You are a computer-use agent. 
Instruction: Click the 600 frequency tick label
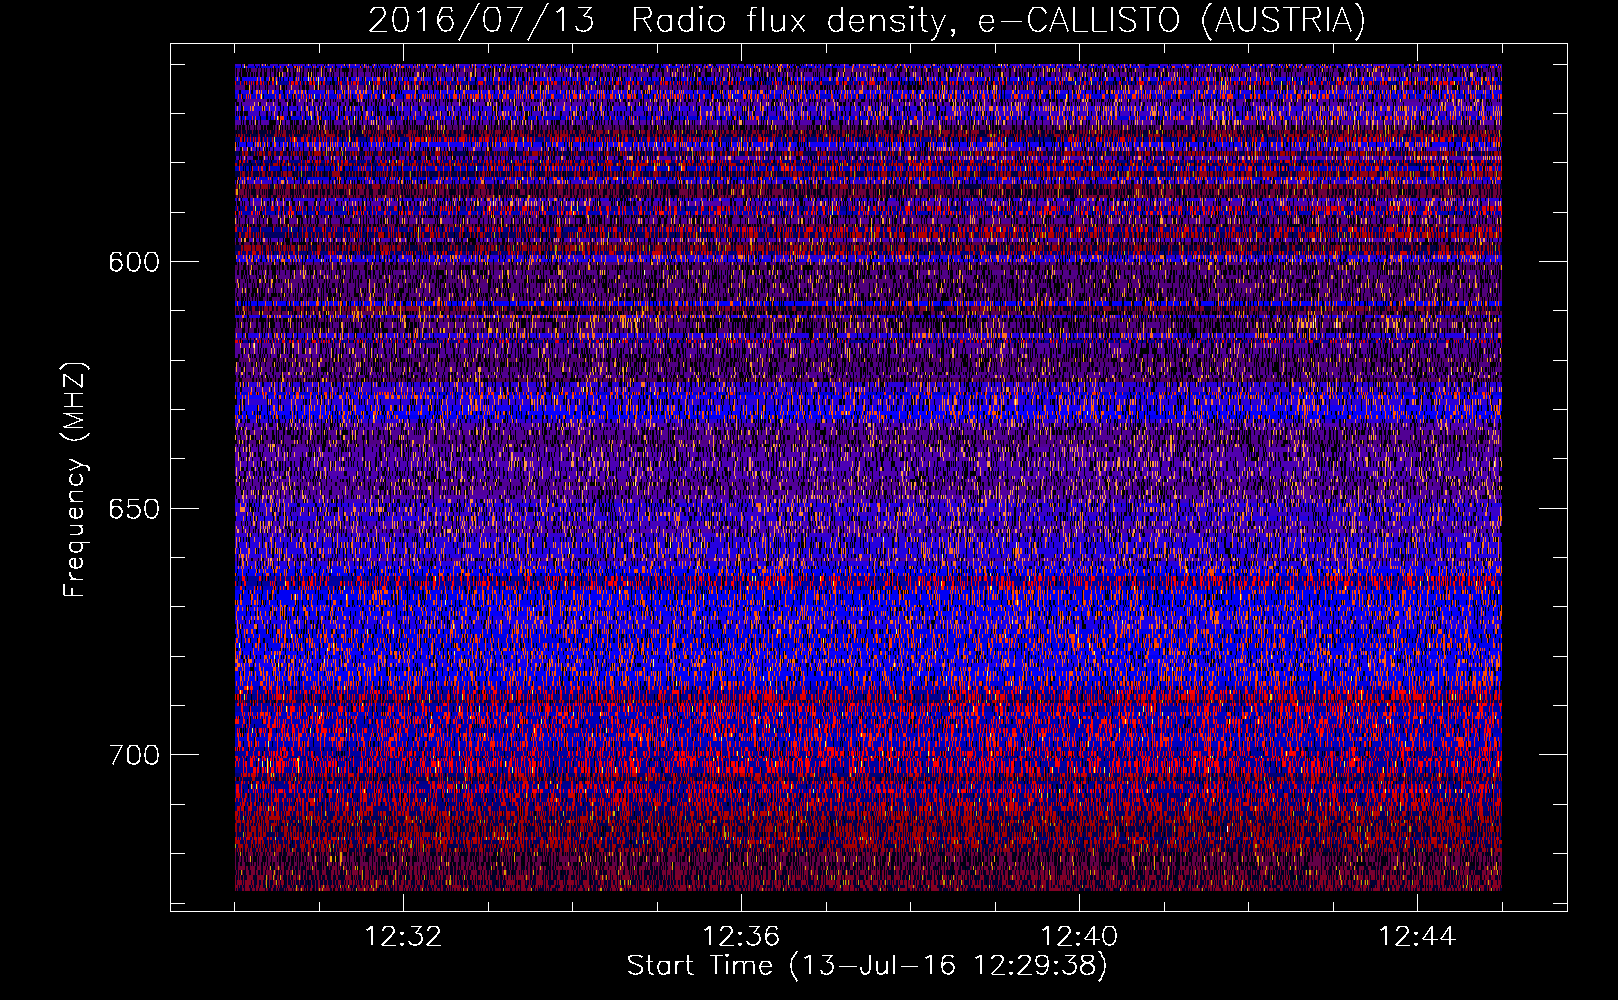(134, 262)
